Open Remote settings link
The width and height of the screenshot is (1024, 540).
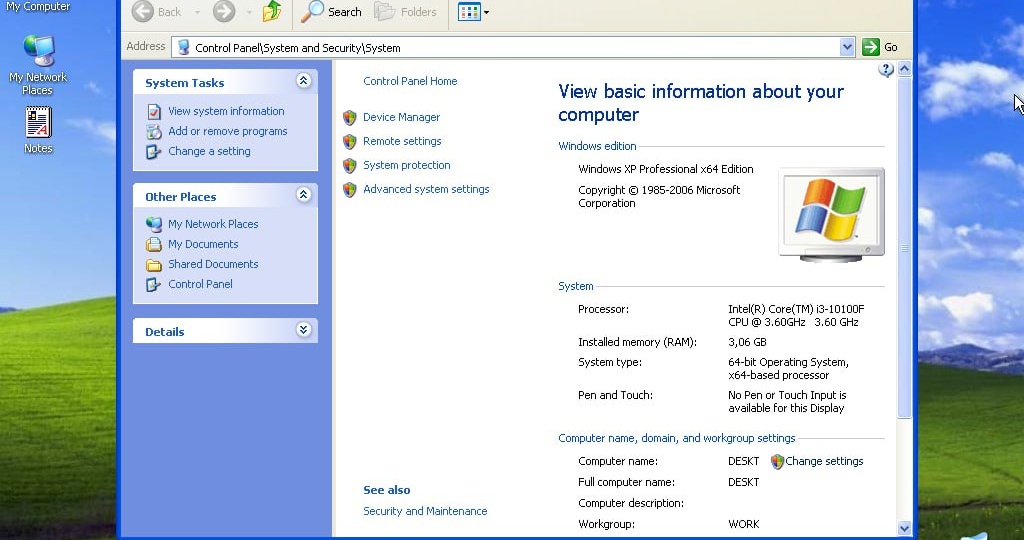pos(402,141)
